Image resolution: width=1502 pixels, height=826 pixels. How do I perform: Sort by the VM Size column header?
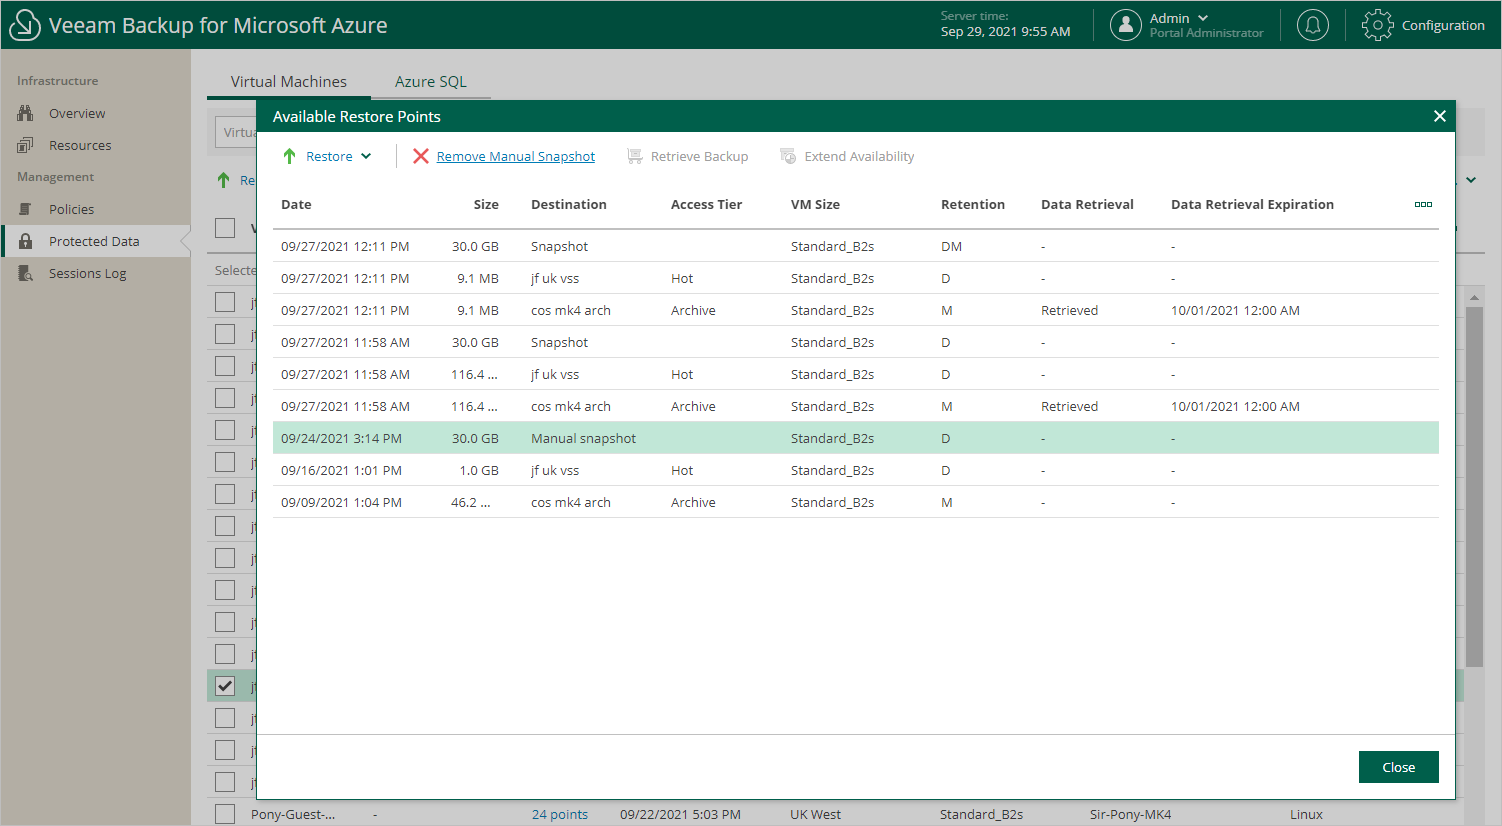click(x=816, y=204)
